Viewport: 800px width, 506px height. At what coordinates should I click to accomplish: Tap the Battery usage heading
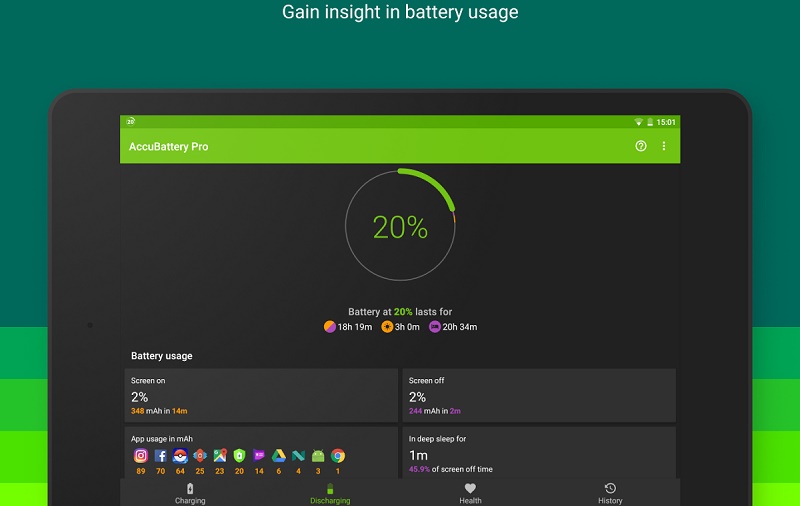coord(161,356)
